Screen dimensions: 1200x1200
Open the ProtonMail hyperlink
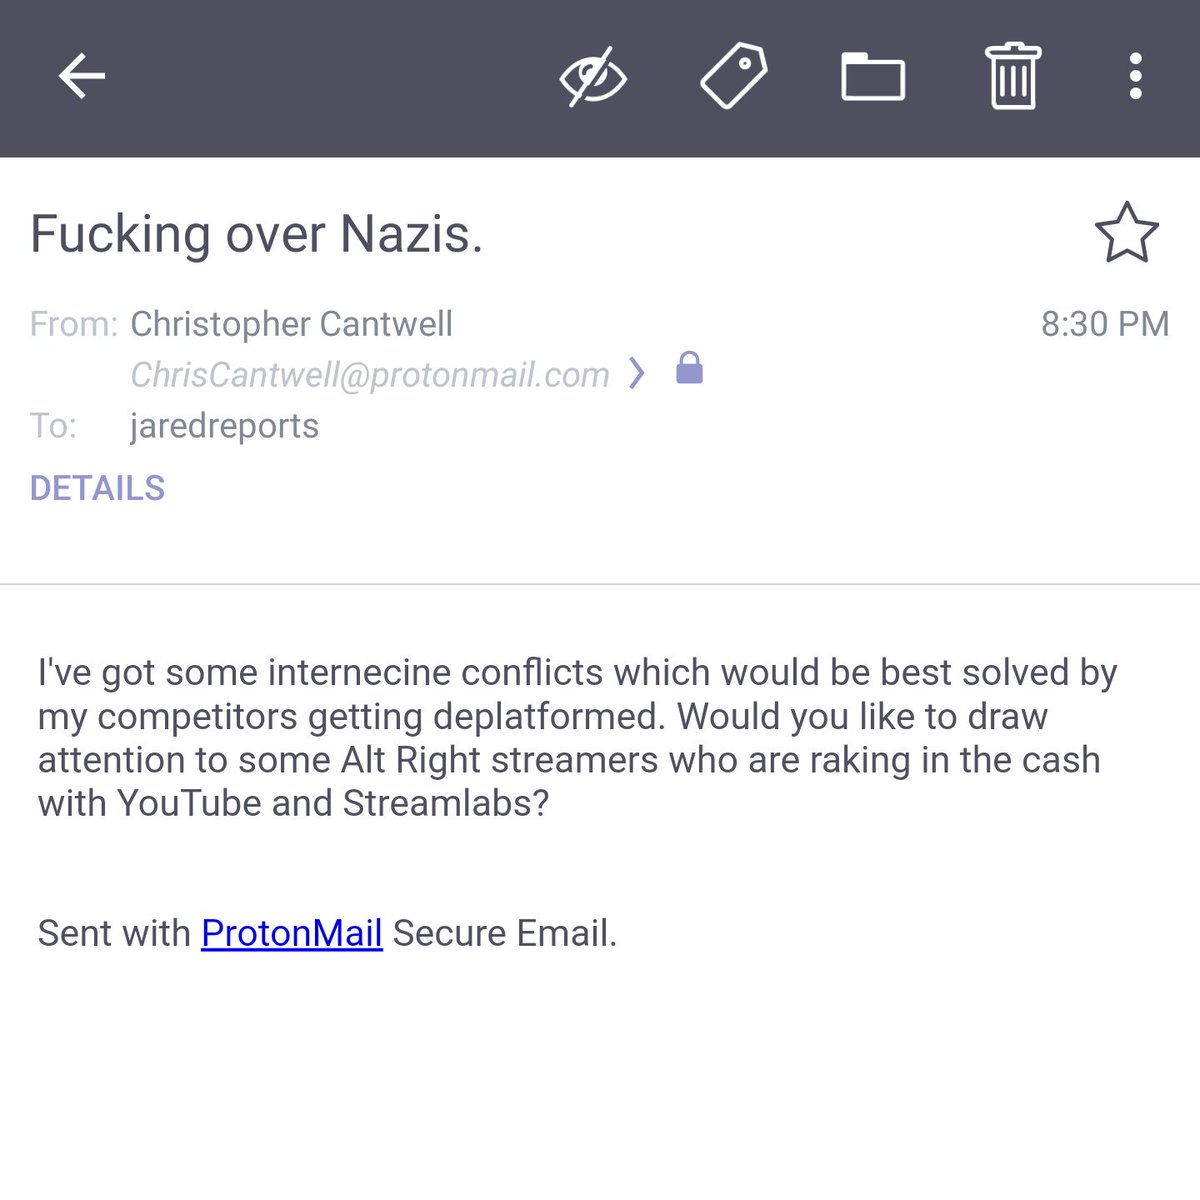coord(291,933)
